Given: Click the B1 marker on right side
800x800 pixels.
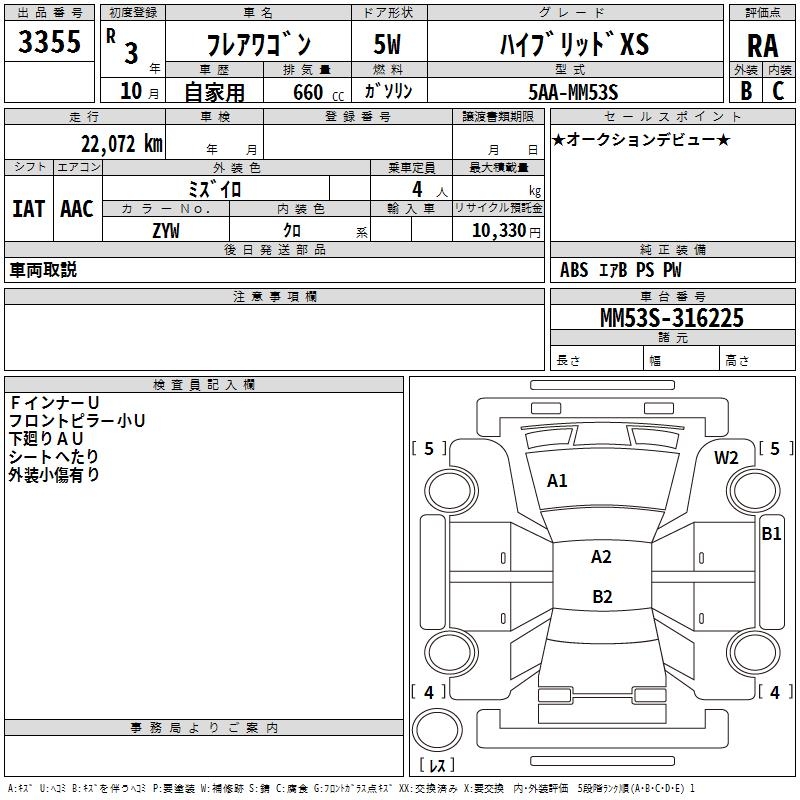Looking at the screenshot, I should [x=771, y=534].
